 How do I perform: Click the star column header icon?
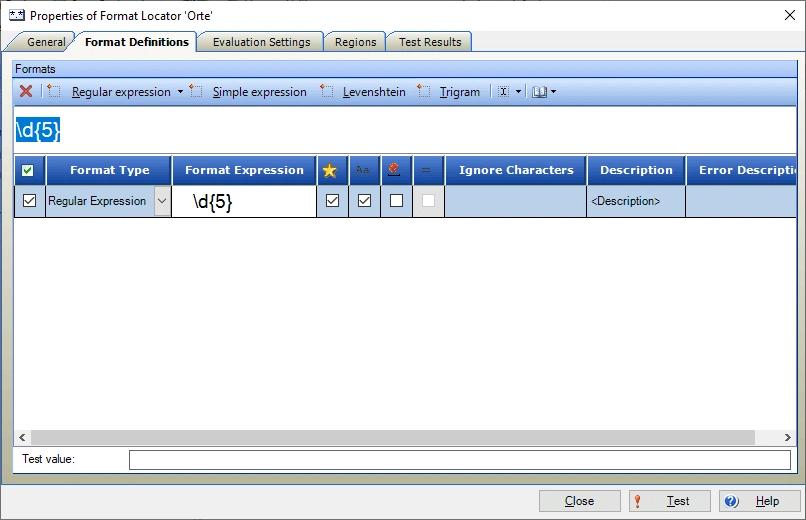(x=330, y=171)
